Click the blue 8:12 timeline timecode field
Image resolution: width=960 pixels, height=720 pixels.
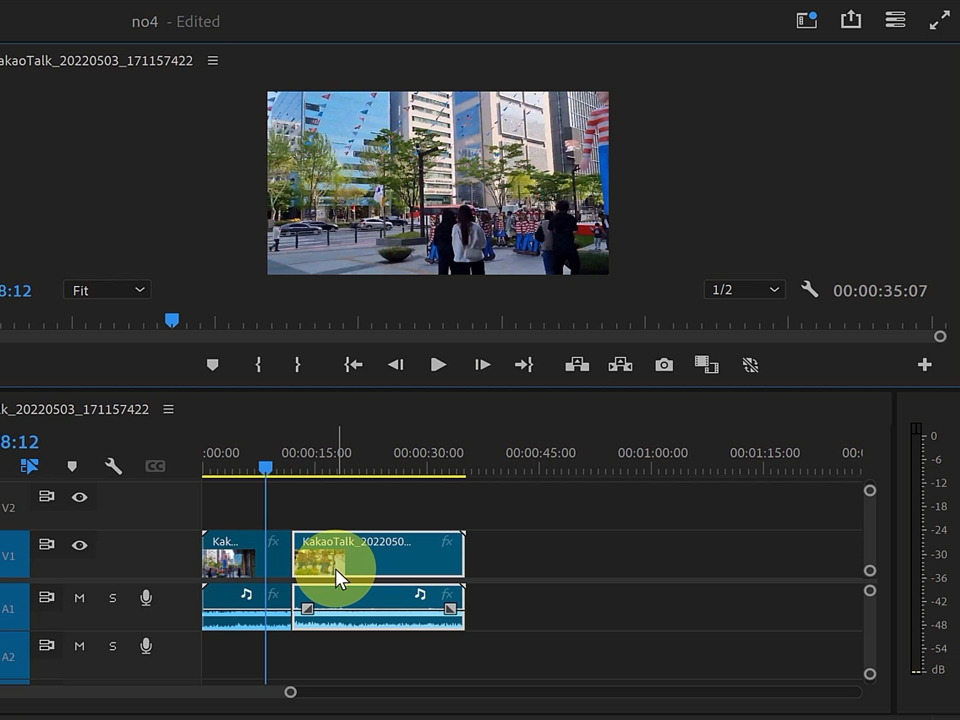20,442
